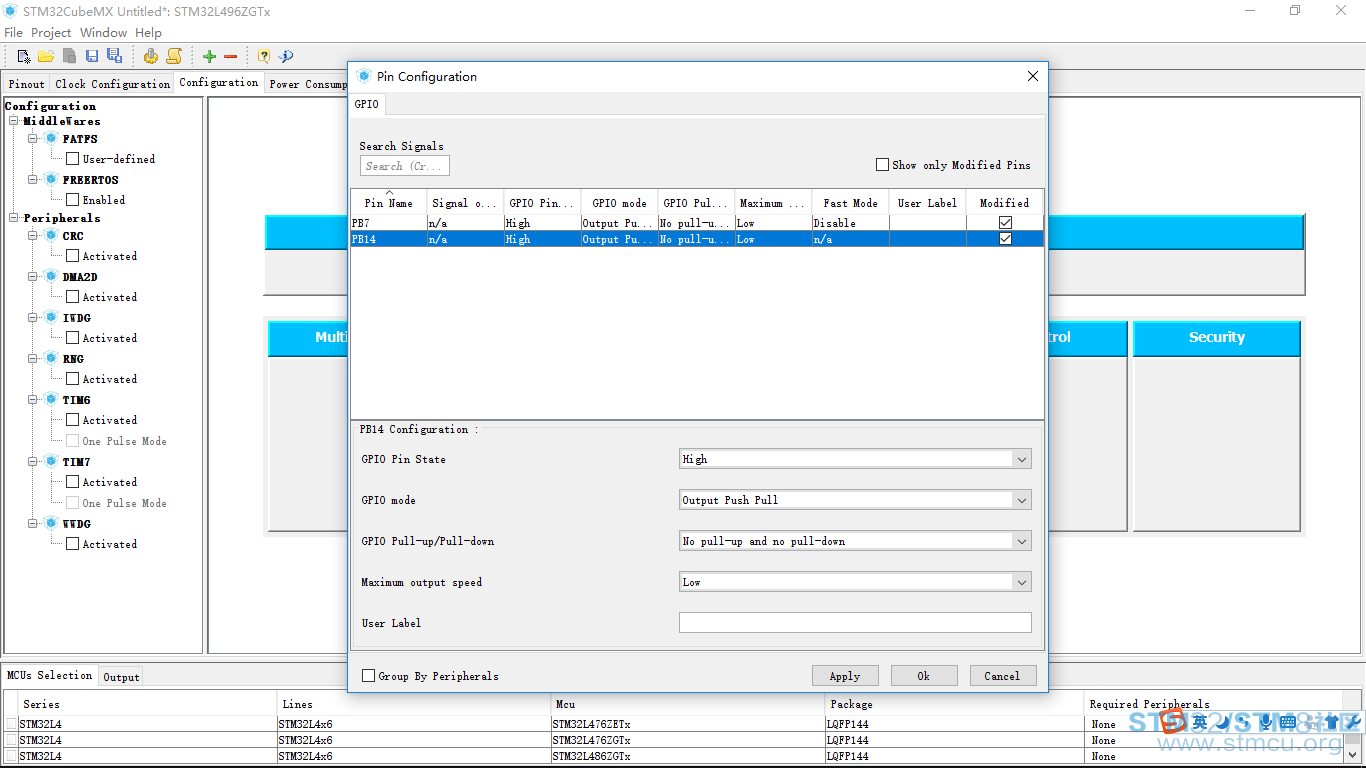This screenshot has height=768, width=1366.
Task: Toggle Show only Modified Pins checkbox
Action: coord(882,165)
